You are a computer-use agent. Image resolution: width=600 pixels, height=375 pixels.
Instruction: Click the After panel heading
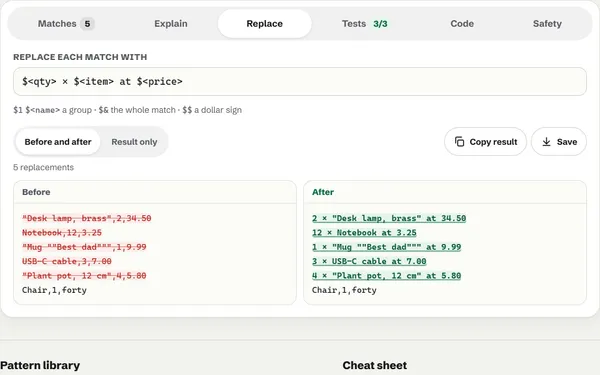point(323,192)
